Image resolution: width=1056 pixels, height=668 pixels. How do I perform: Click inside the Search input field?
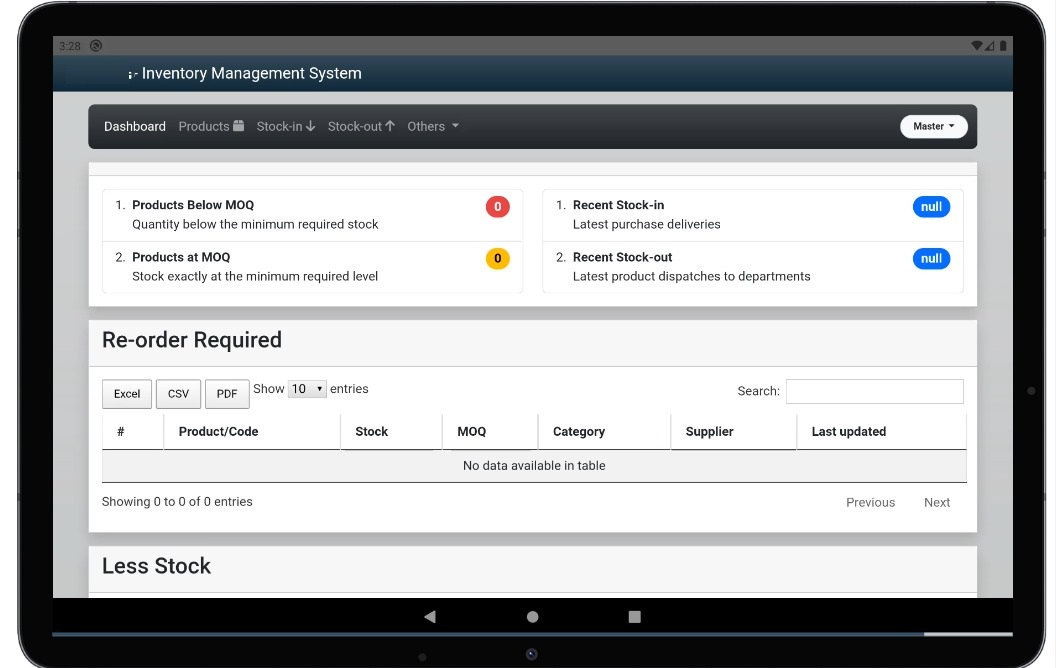point(875,391)
